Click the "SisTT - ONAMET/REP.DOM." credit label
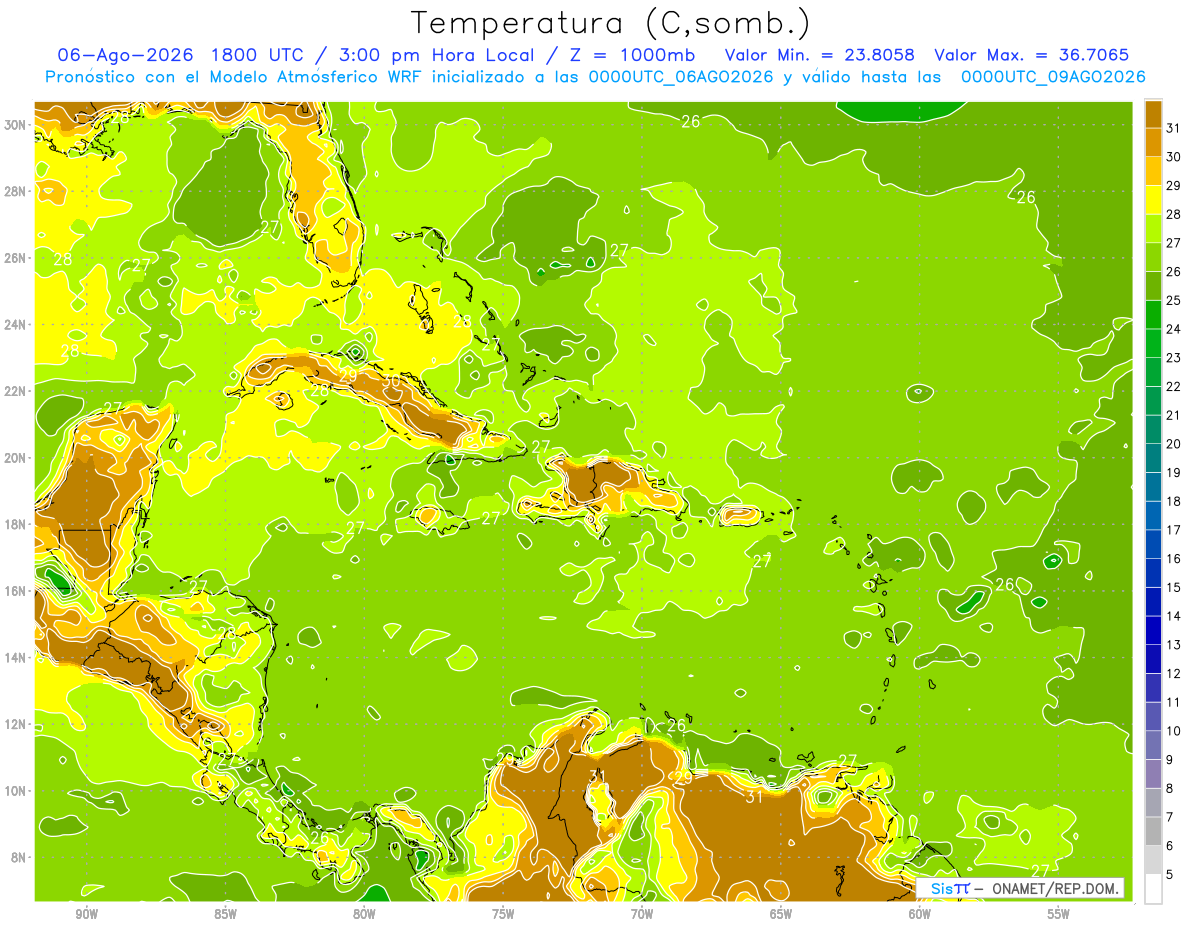 pos(1020,888)
